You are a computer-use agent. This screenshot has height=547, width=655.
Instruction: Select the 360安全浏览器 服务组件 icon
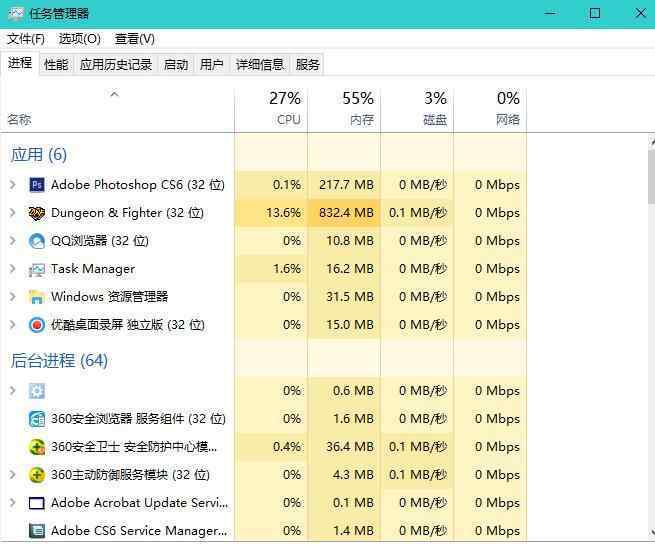[37, 419]
